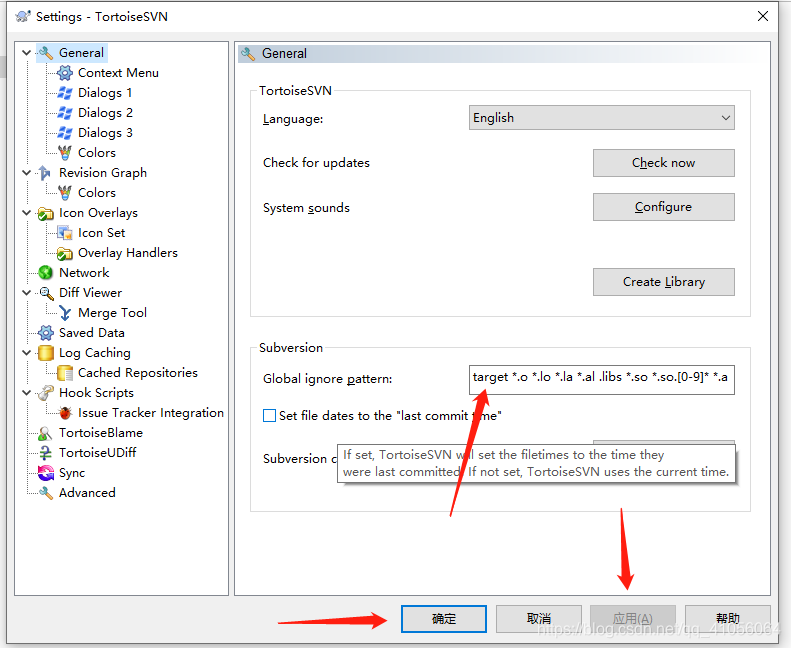Click the 取消 (Cancel) button
The image size is (791, 648).
coord(539,619)
